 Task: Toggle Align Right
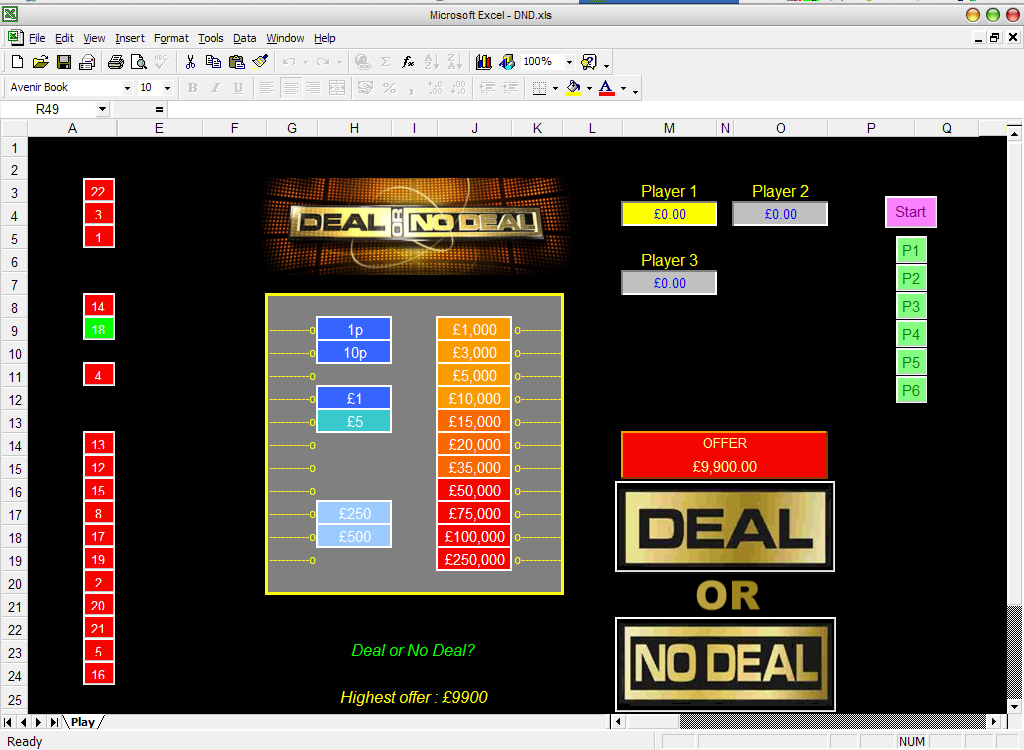(x=313, y=88)
